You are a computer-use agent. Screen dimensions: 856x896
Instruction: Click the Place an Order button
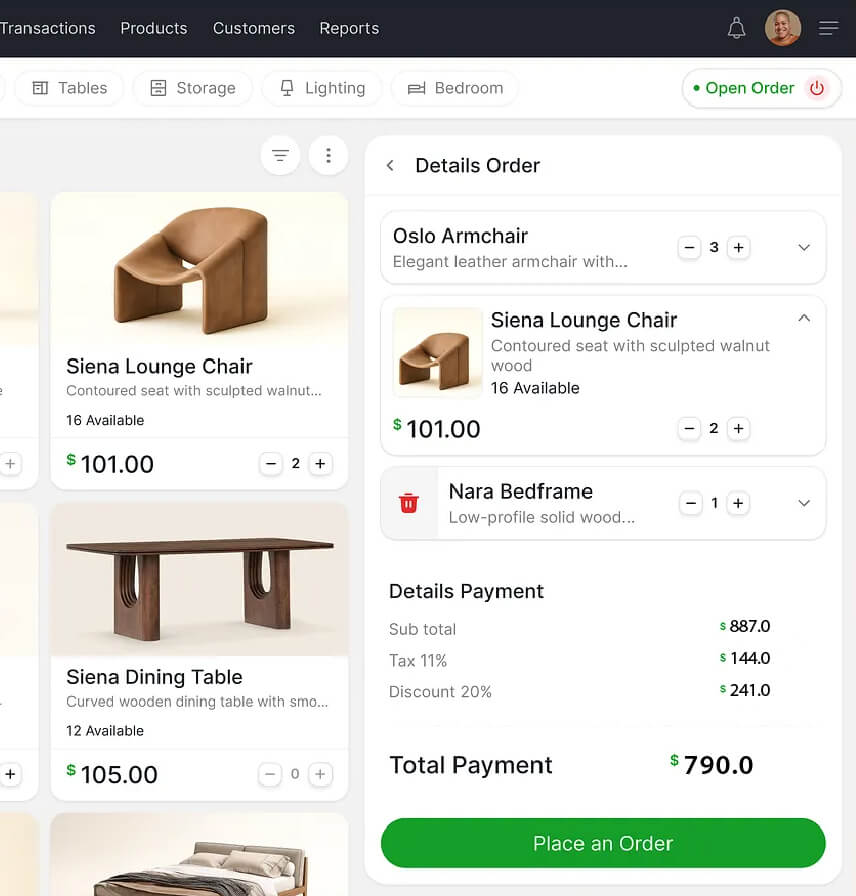point(602,843)
